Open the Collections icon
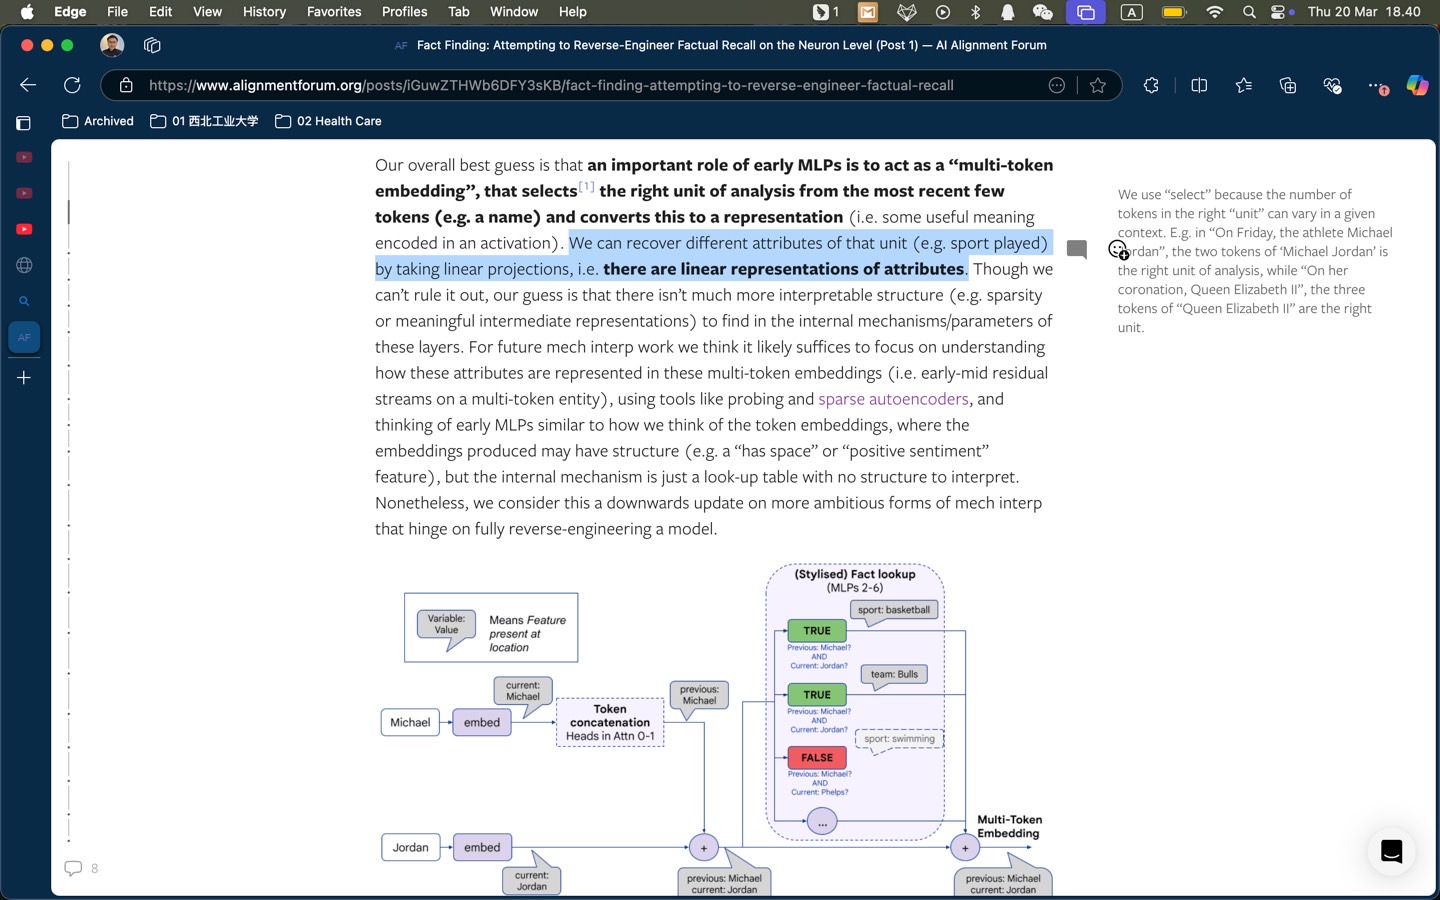The image size is (1440, 900). [1288, 85]
